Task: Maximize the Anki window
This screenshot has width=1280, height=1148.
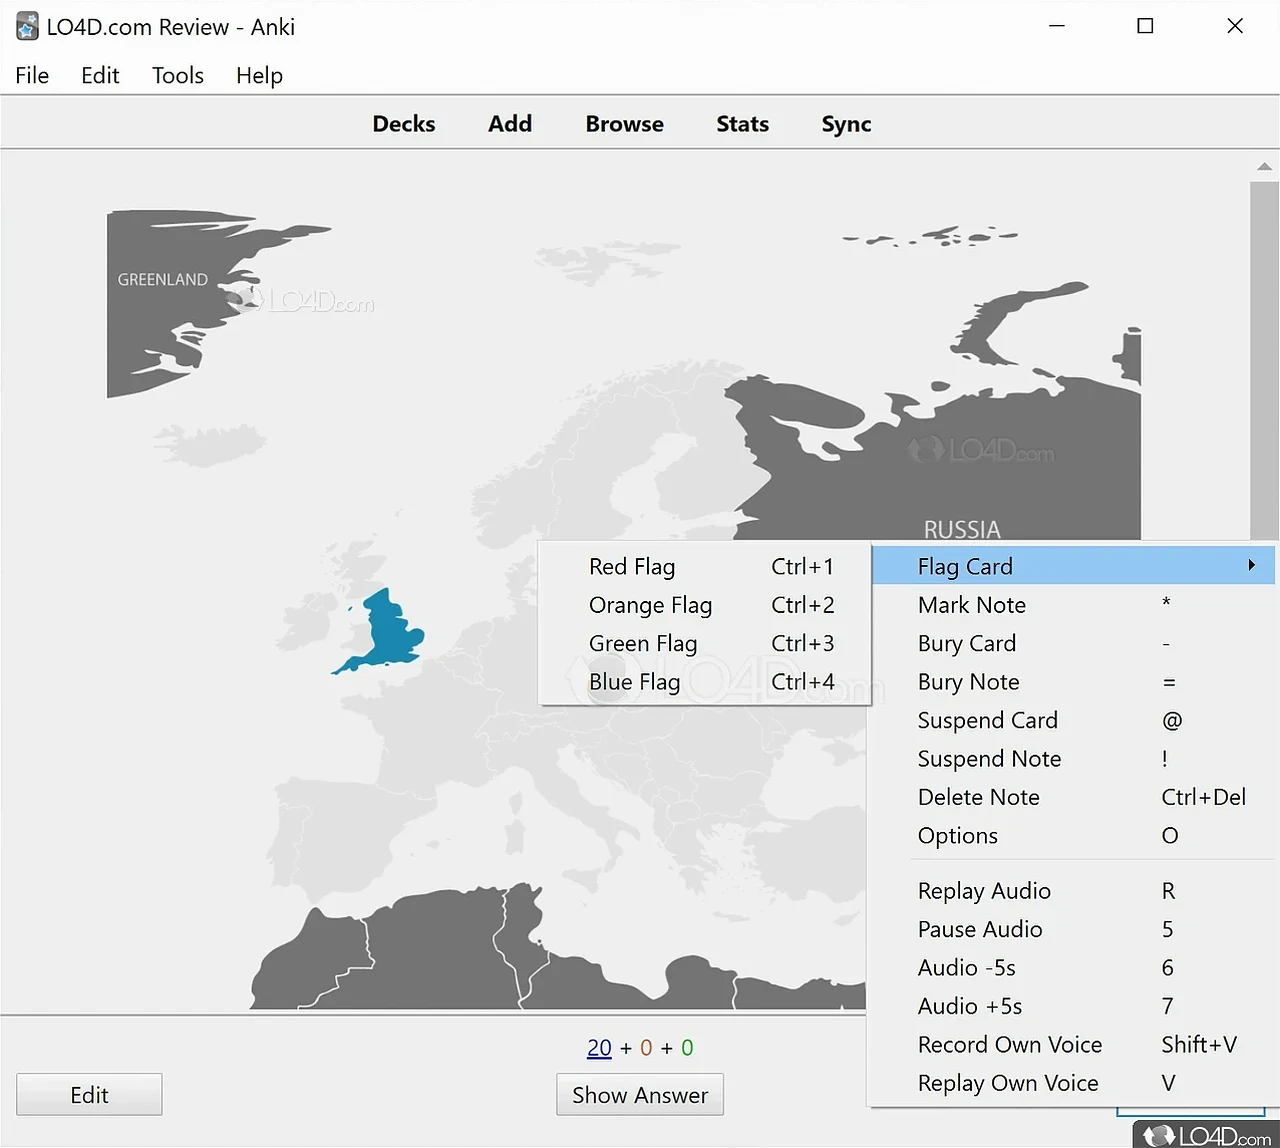Action: 1146,26
